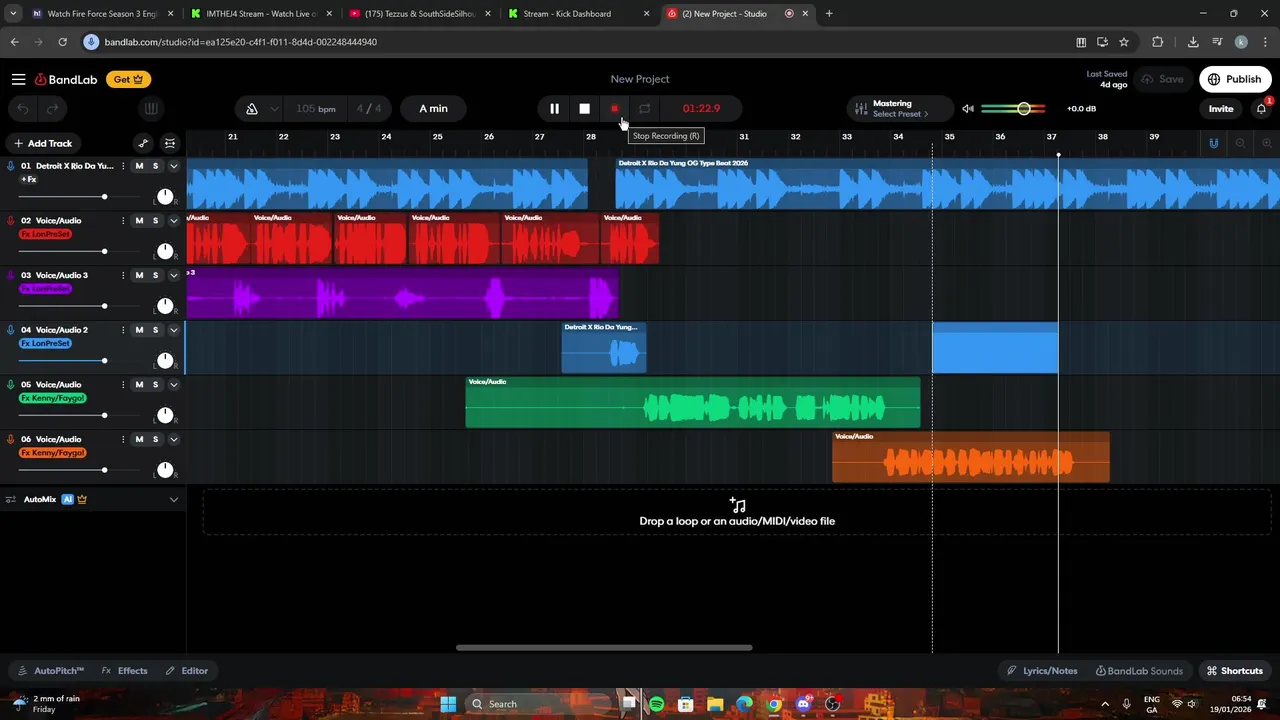Select the orange track 06 audio region
This screenshot has width=1280, height=720.
click(x=970, y=458)
